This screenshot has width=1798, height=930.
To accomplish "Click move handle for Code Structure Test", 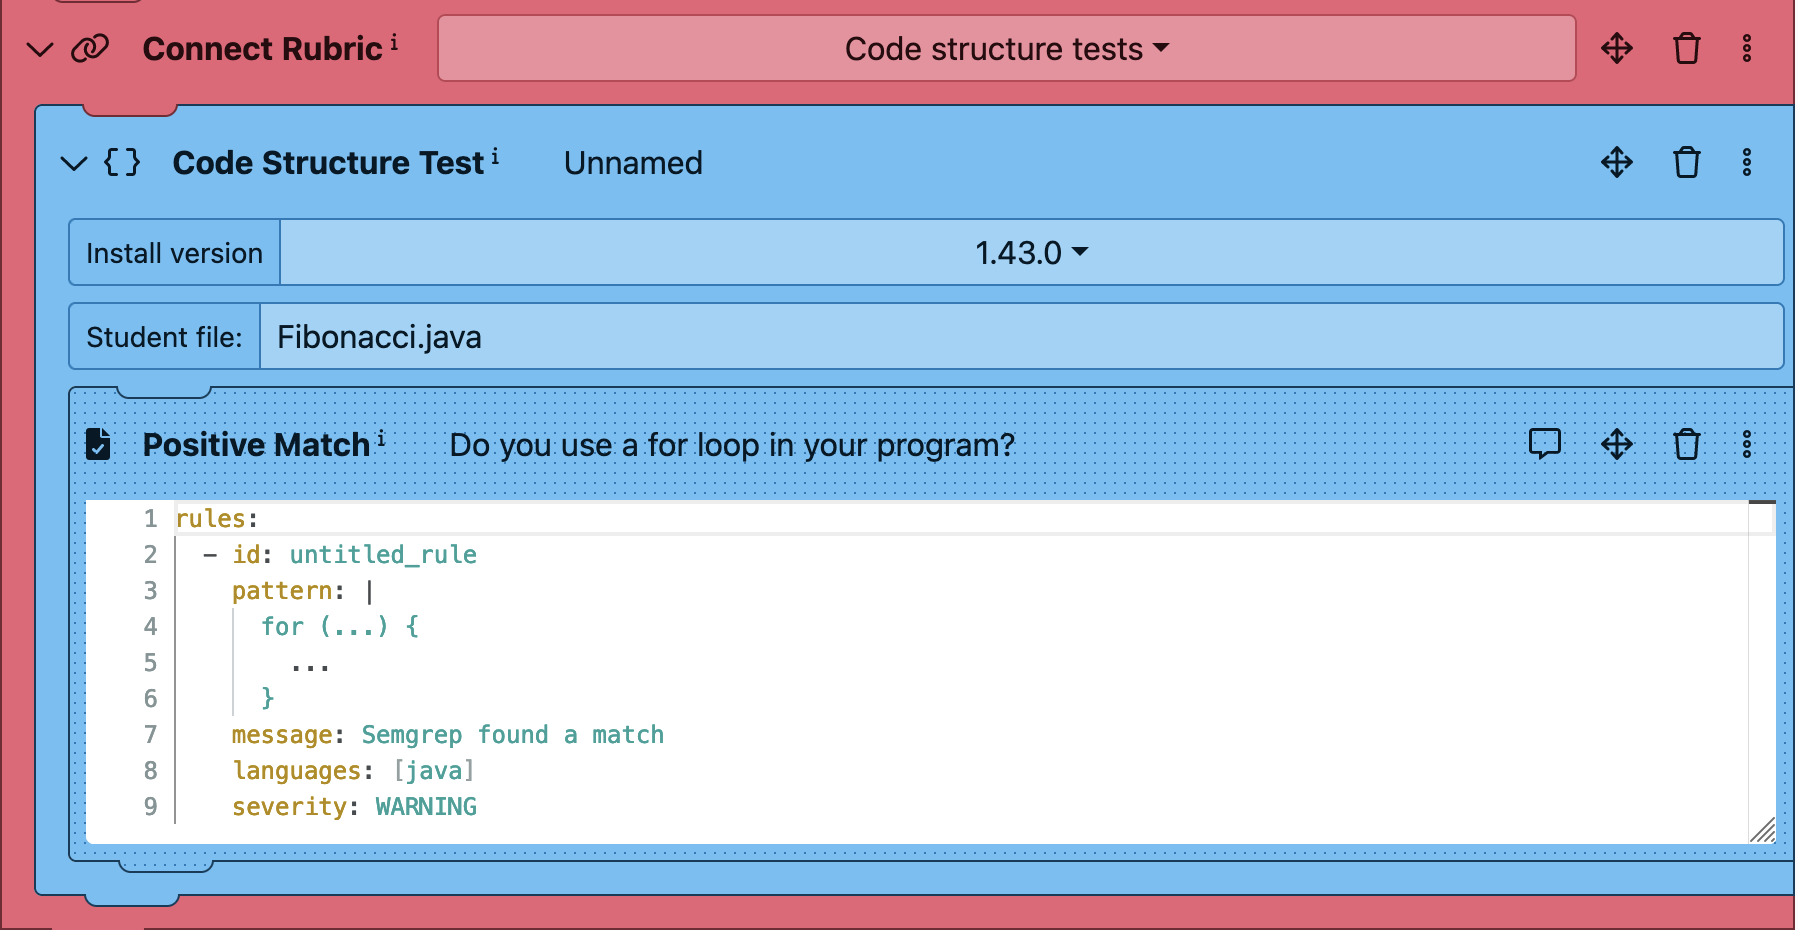I will 1616,162.
